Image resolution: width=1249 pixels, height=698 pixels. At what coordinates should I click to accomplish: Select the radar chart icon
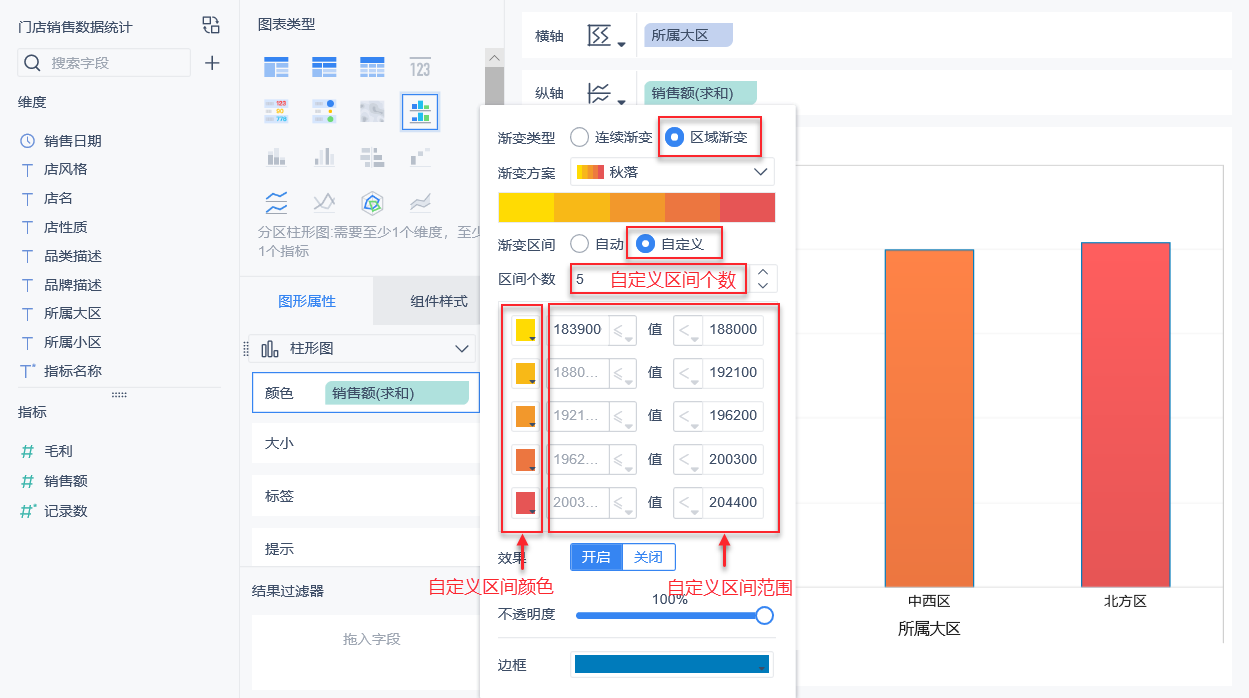click(372, 203)
